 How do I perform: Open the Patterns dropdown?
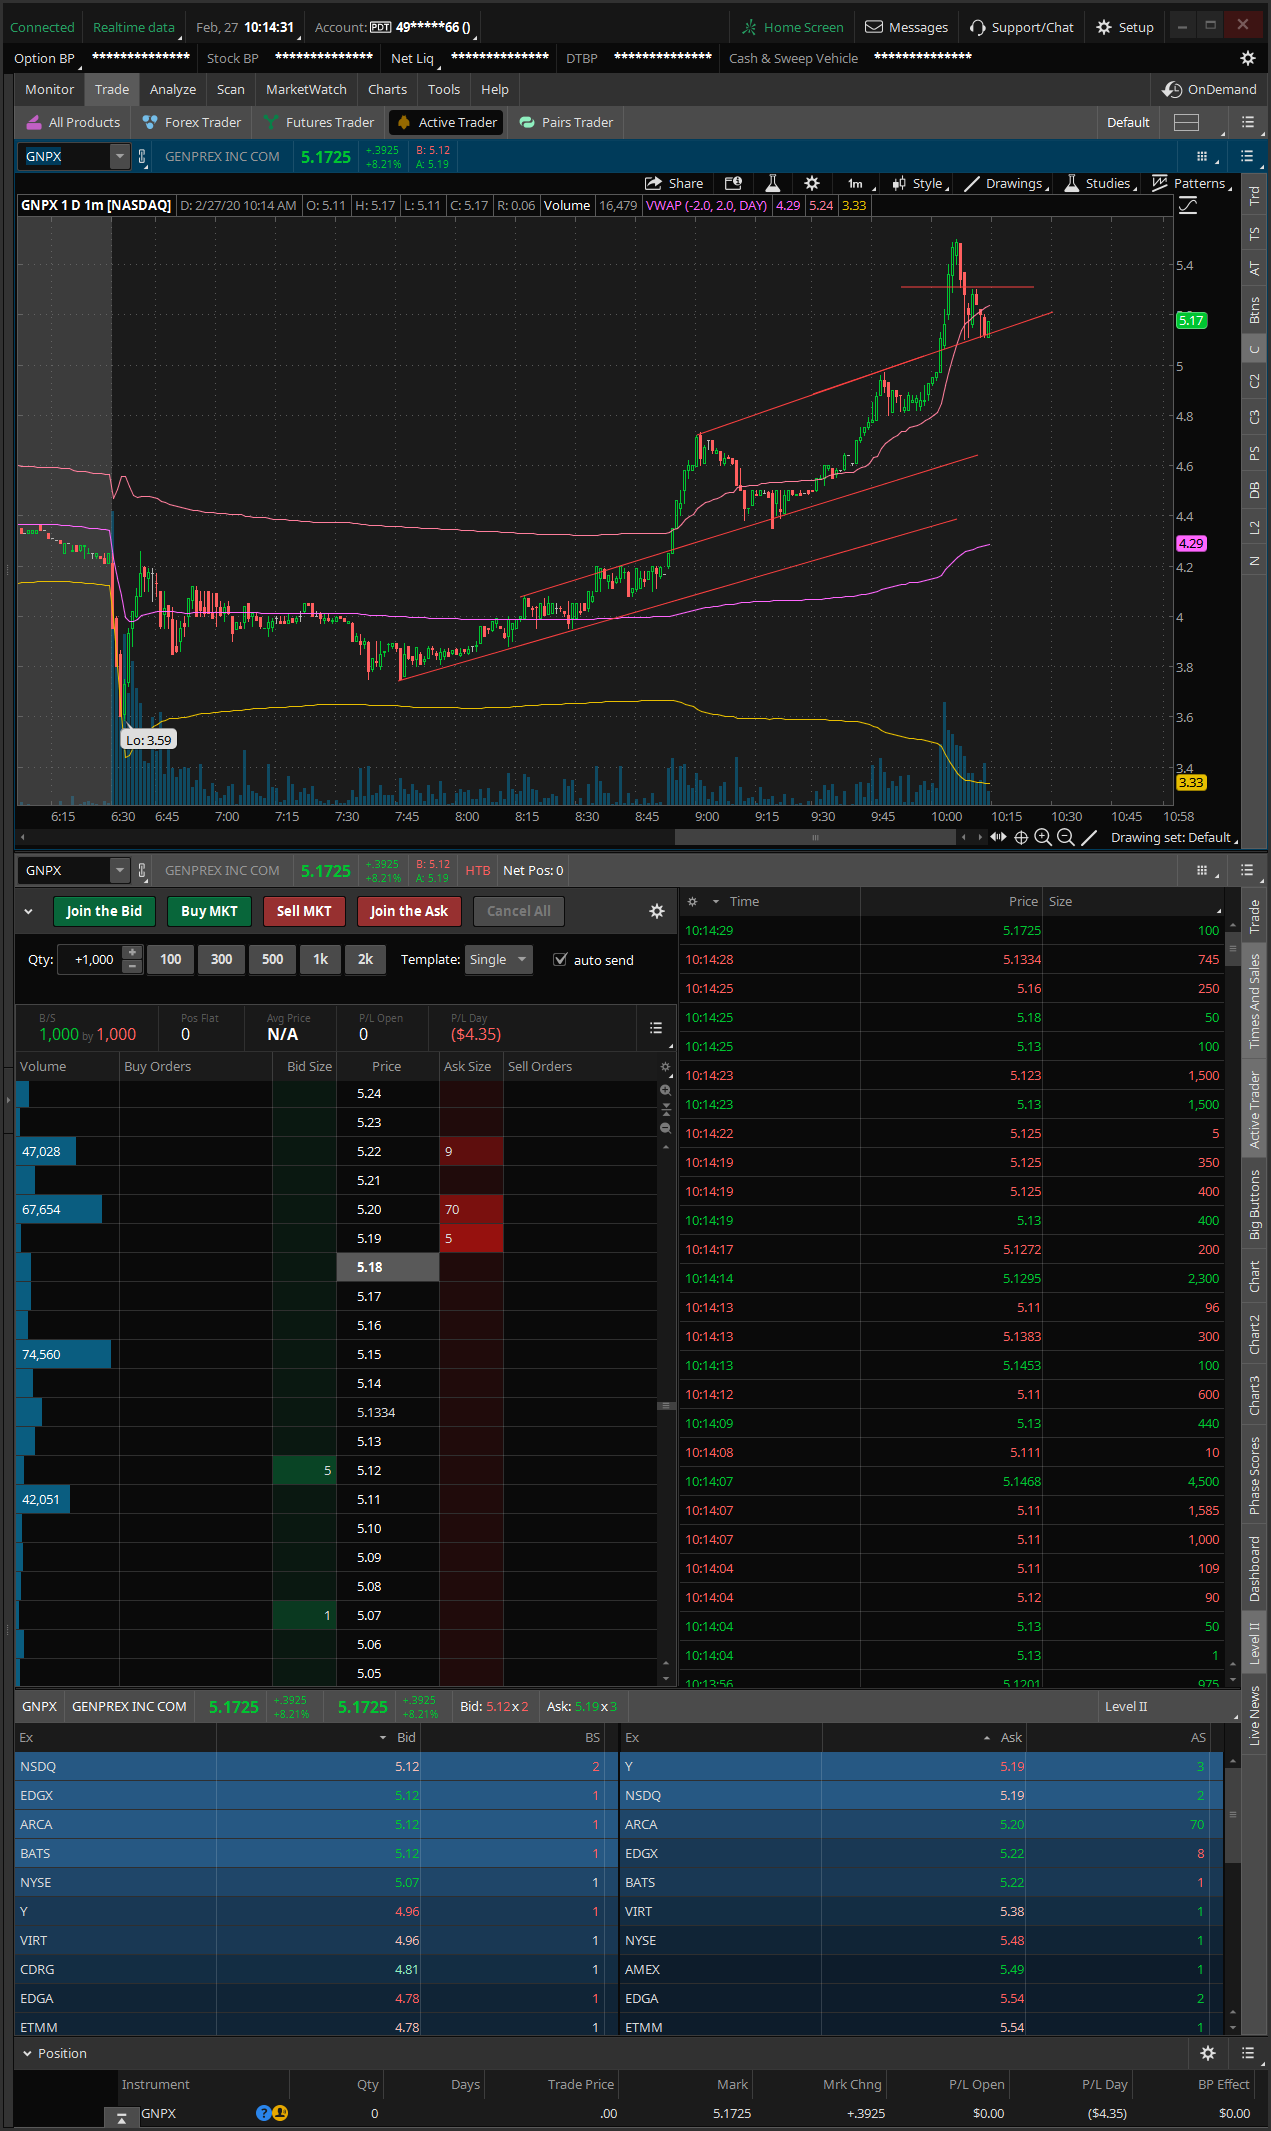tap(1192, 183)
